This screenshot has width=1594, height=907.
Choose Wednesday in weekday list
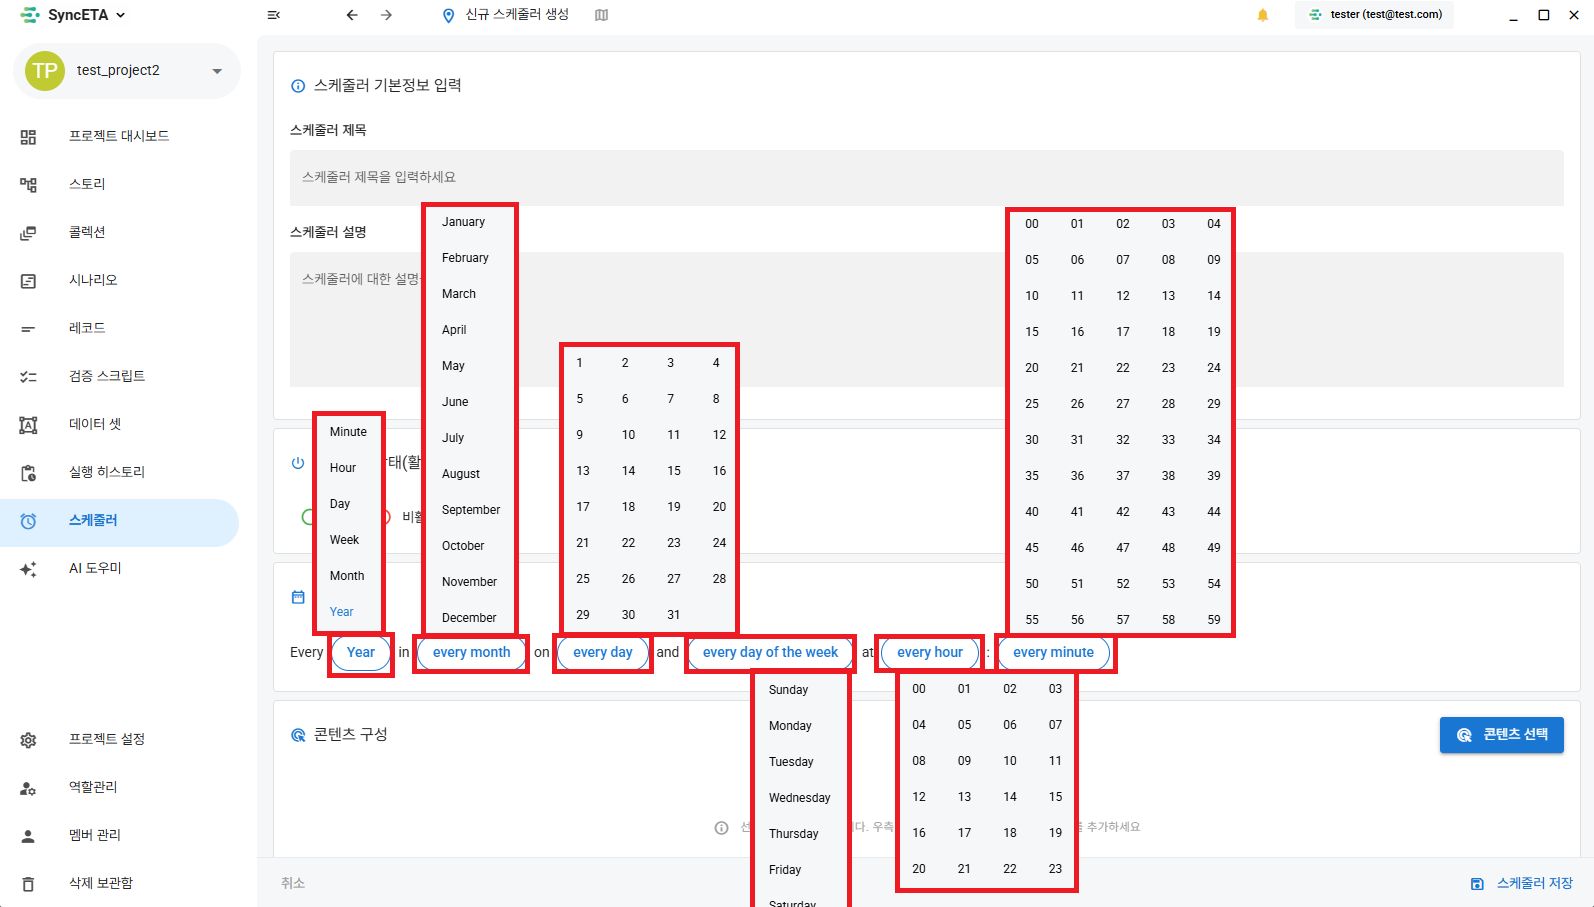click(x=799, y=798)
